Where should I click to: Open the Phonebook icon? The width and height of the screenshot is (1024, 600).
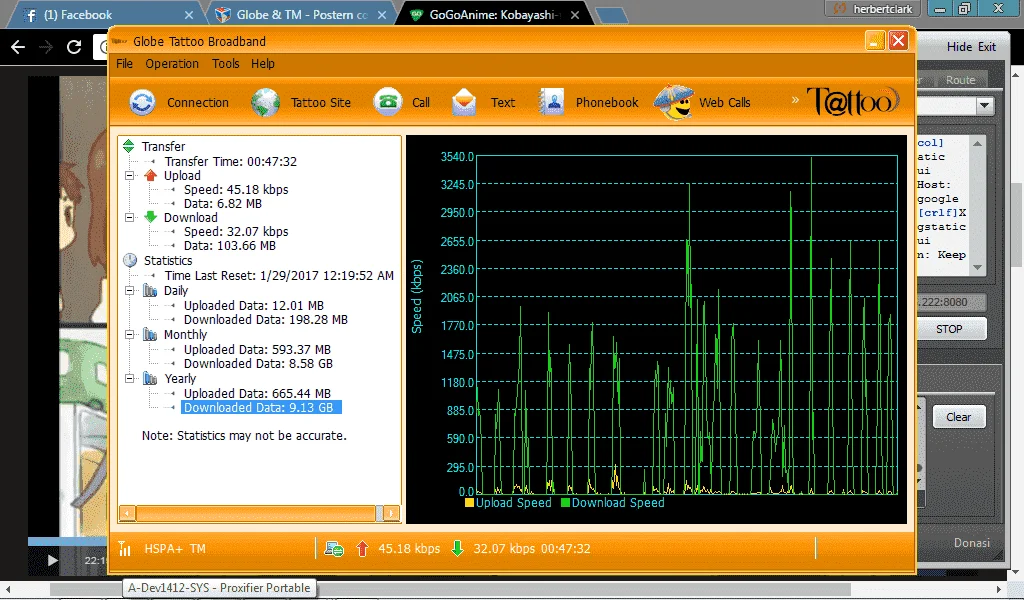click(x=551, y=103)
